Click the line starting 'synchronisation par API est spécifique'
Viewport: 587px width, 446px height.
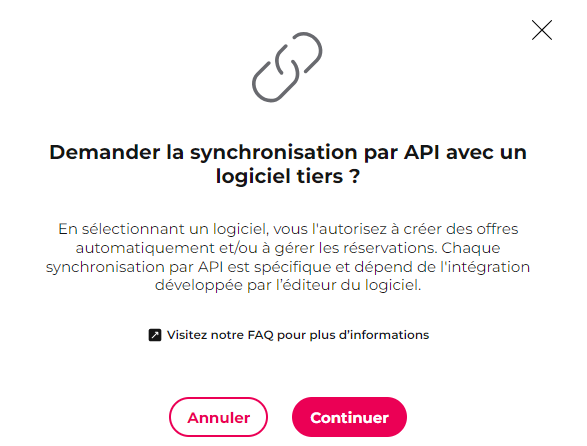point(288,267)
